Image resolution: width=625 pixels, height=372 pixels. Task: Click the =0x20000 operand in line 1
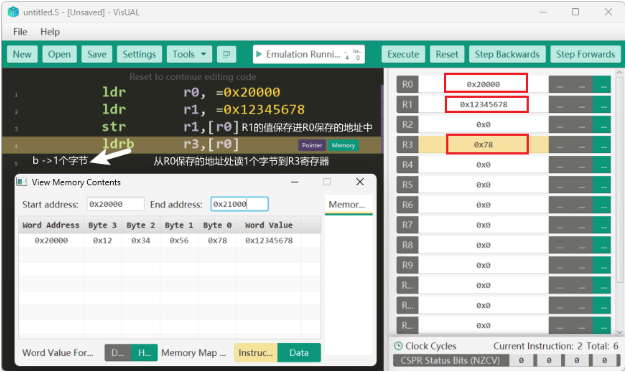tap(248, 92)
